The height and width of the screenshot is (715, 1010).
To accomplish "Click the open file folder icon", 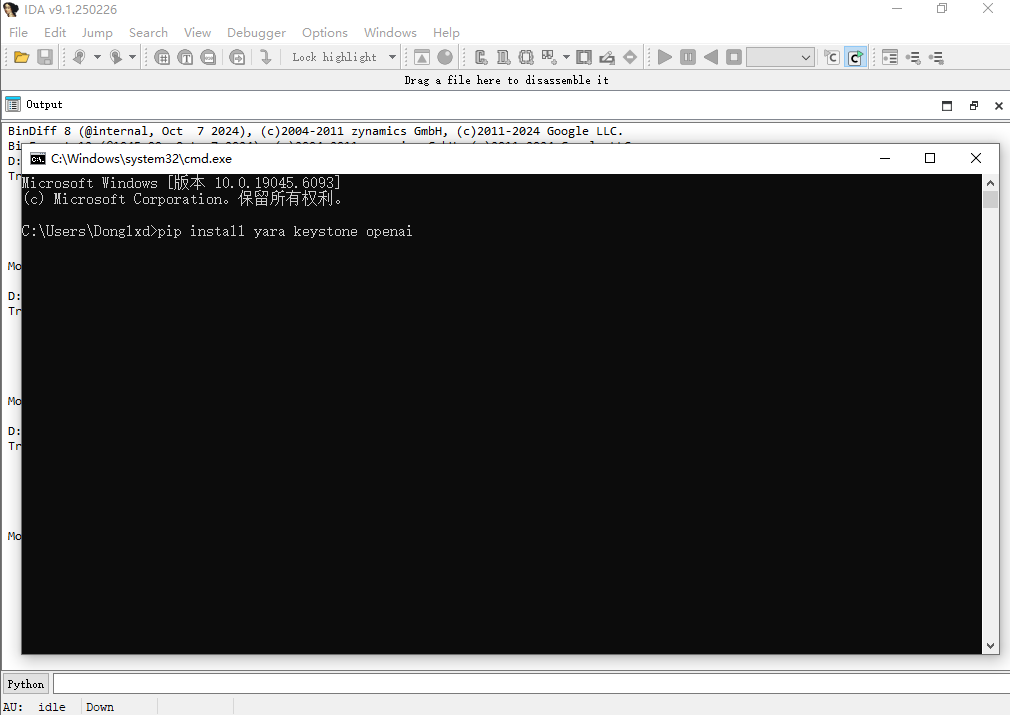I will click(x=21, y=58).
